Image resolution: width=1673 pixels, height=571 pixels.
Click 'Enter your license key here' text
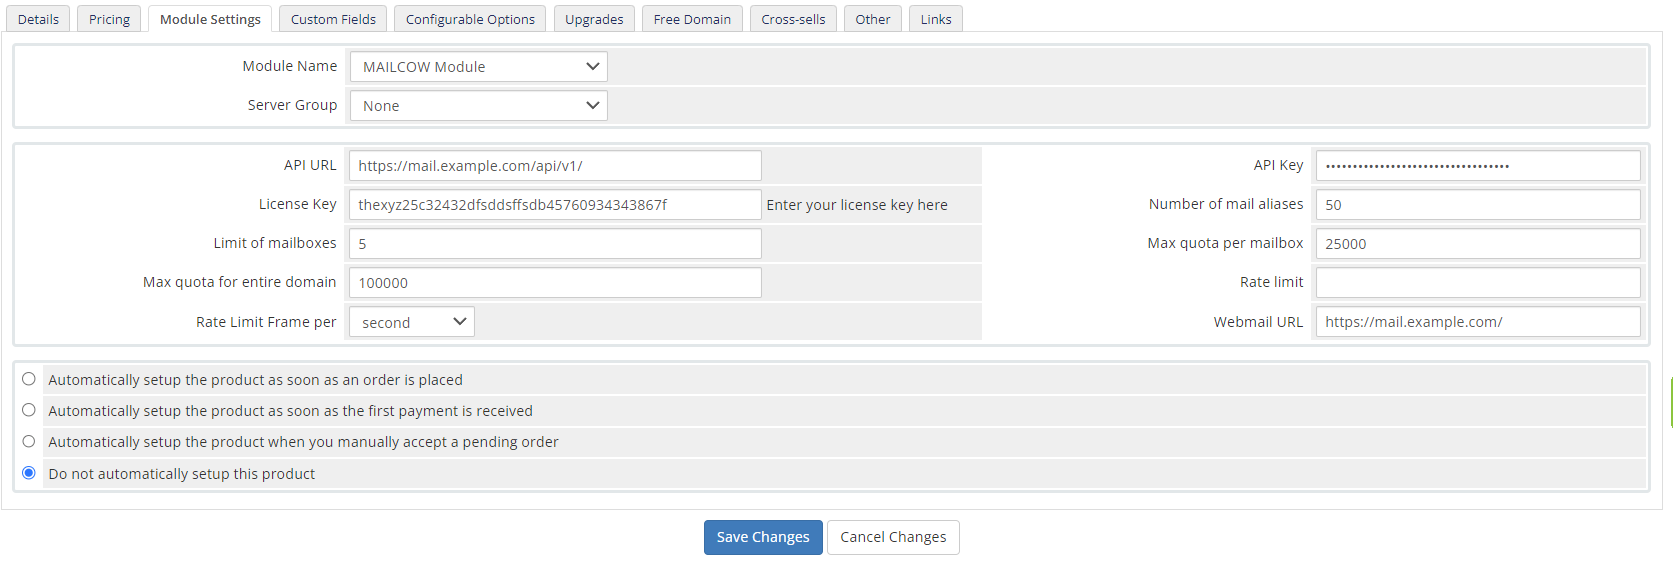point(857,205)
